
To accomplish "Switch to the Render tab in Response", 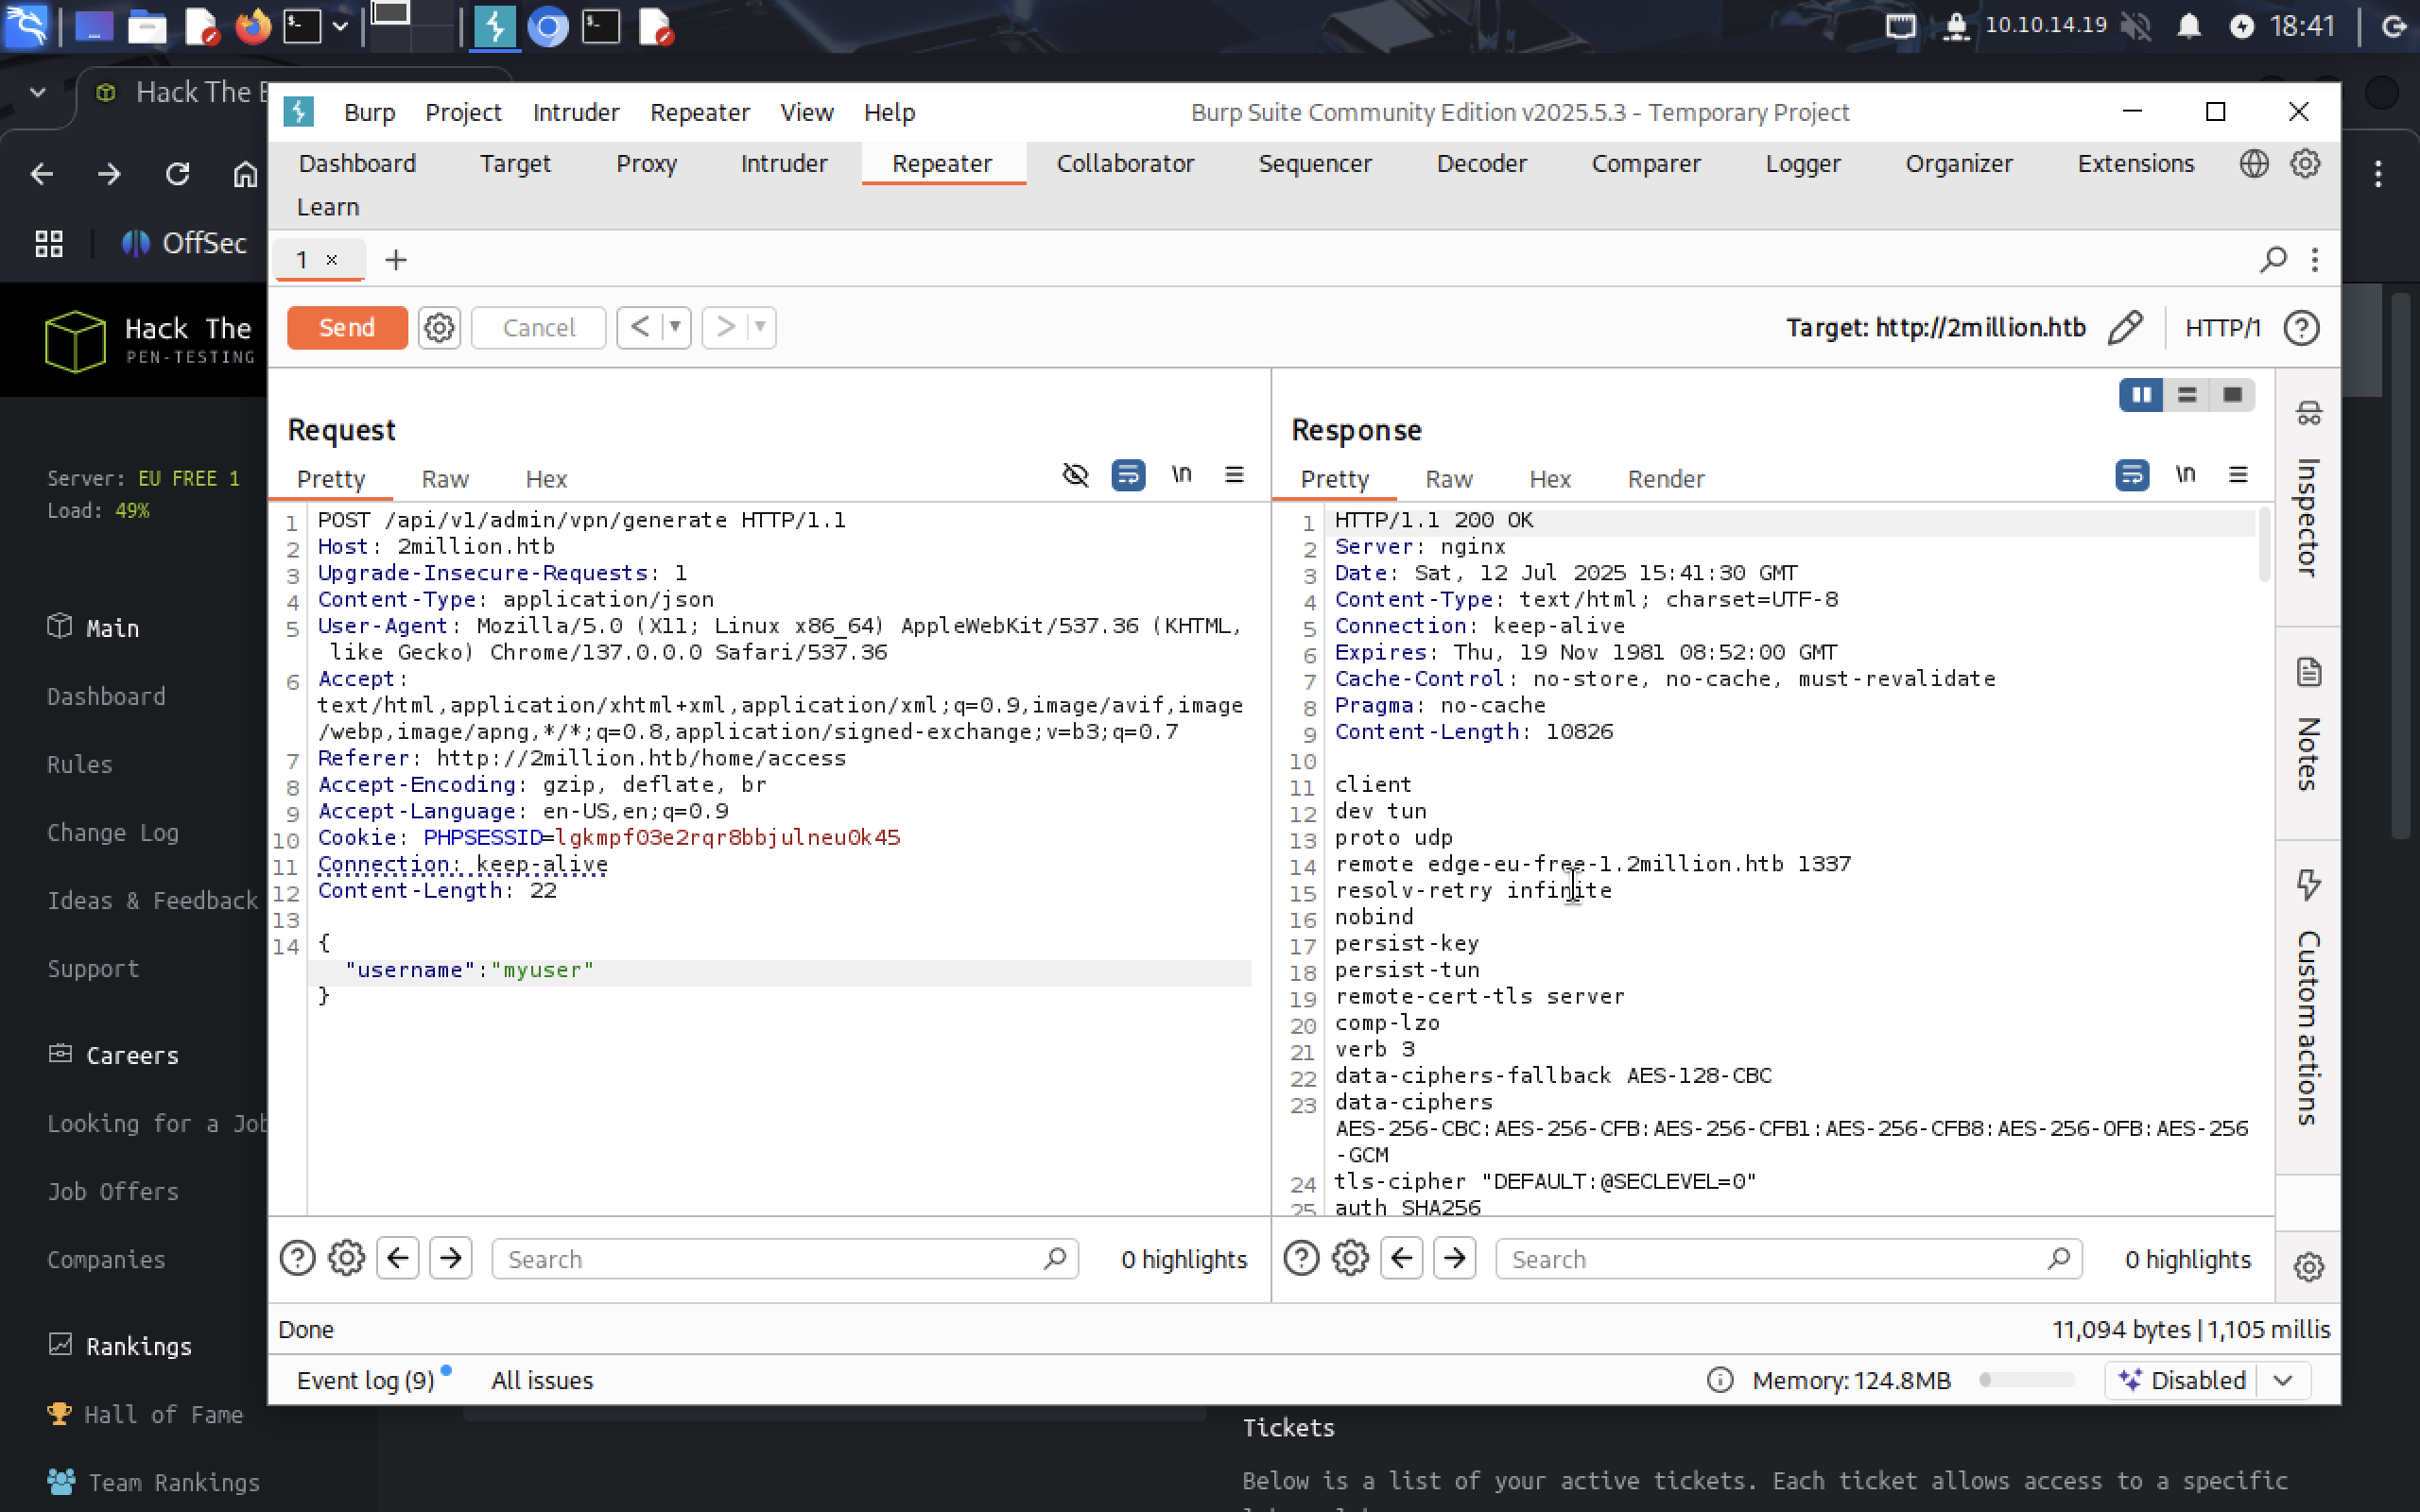I will tap(1665, 479).
